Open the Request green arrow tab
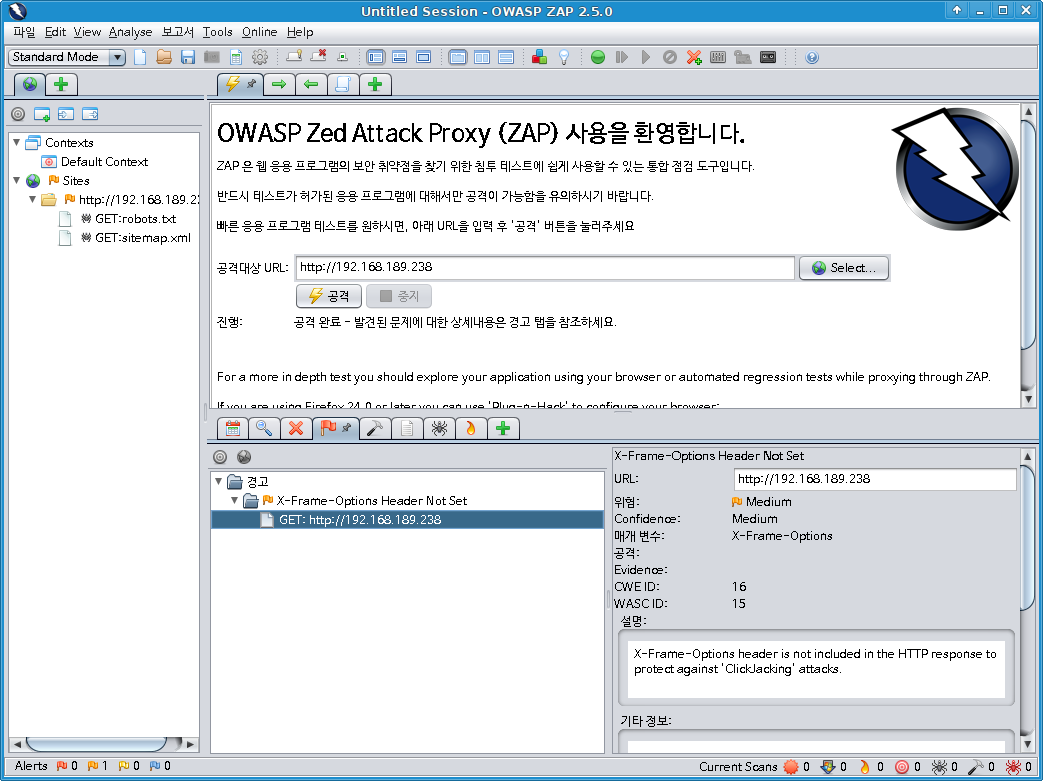This screenshot has height=781, width=1043. tap(279, 84)
